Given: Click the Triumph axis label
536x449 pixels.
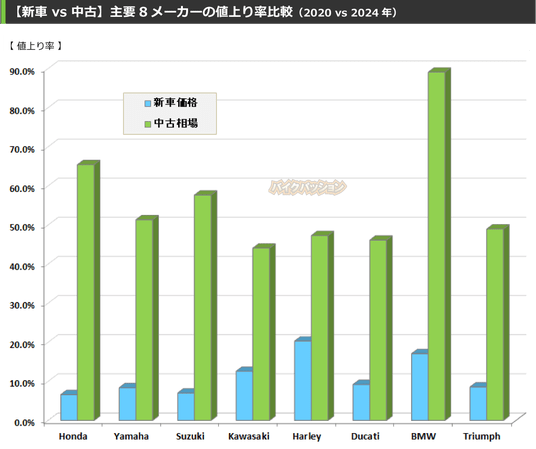Looking at the screenshot, I should 482,437.
